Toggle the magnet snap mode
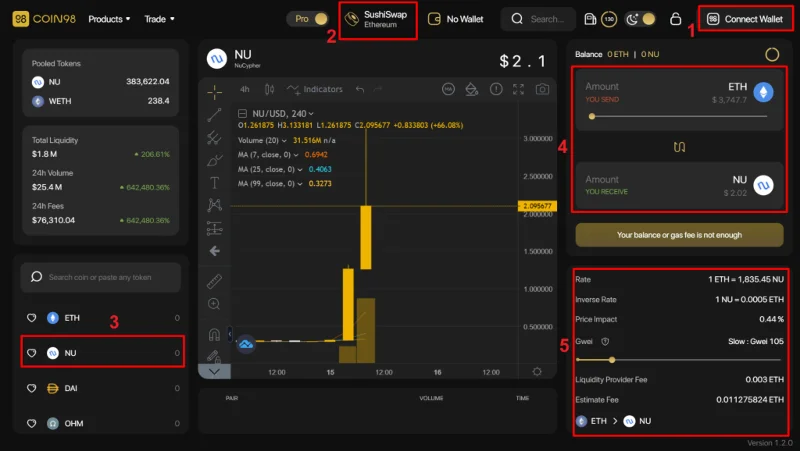Viewport: 800px width, 451px height. pos(214,334)
